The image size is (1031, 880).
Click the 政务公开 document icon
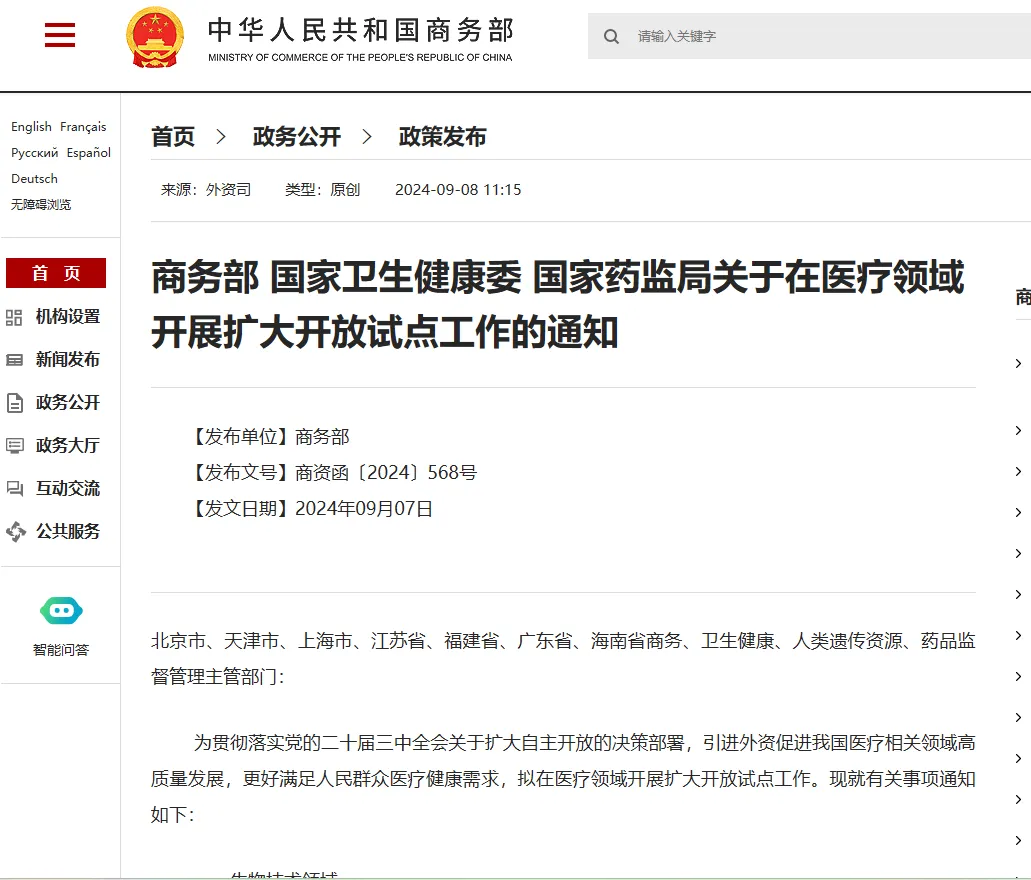click(x=17, y=402)
